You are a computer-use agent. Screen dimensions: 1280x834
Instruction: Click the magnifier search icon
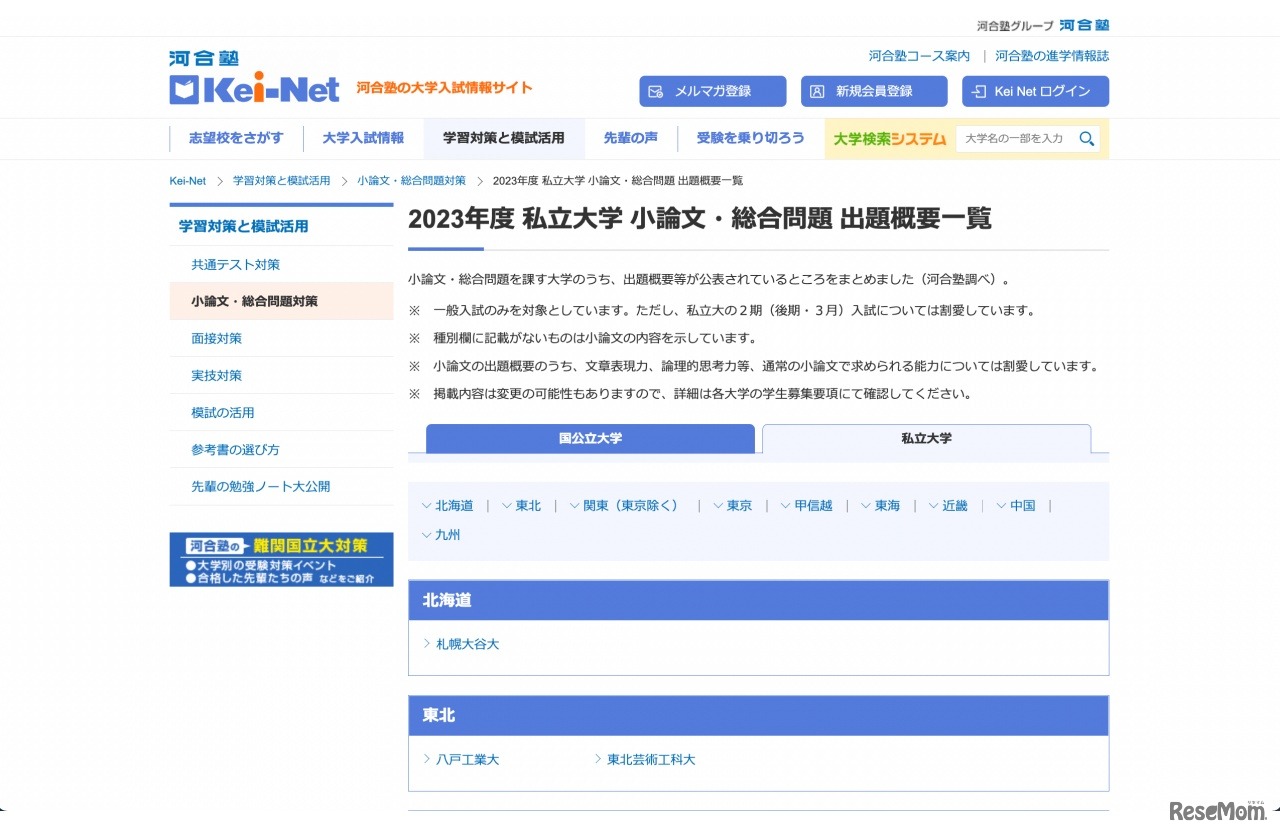(1086, 139)
